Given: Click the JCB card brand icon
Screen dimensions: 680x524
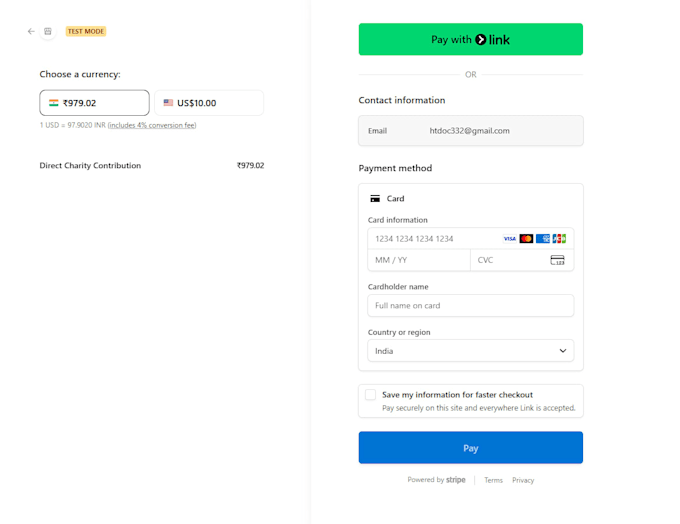Looking at the screenshot, I should [559, 239].
